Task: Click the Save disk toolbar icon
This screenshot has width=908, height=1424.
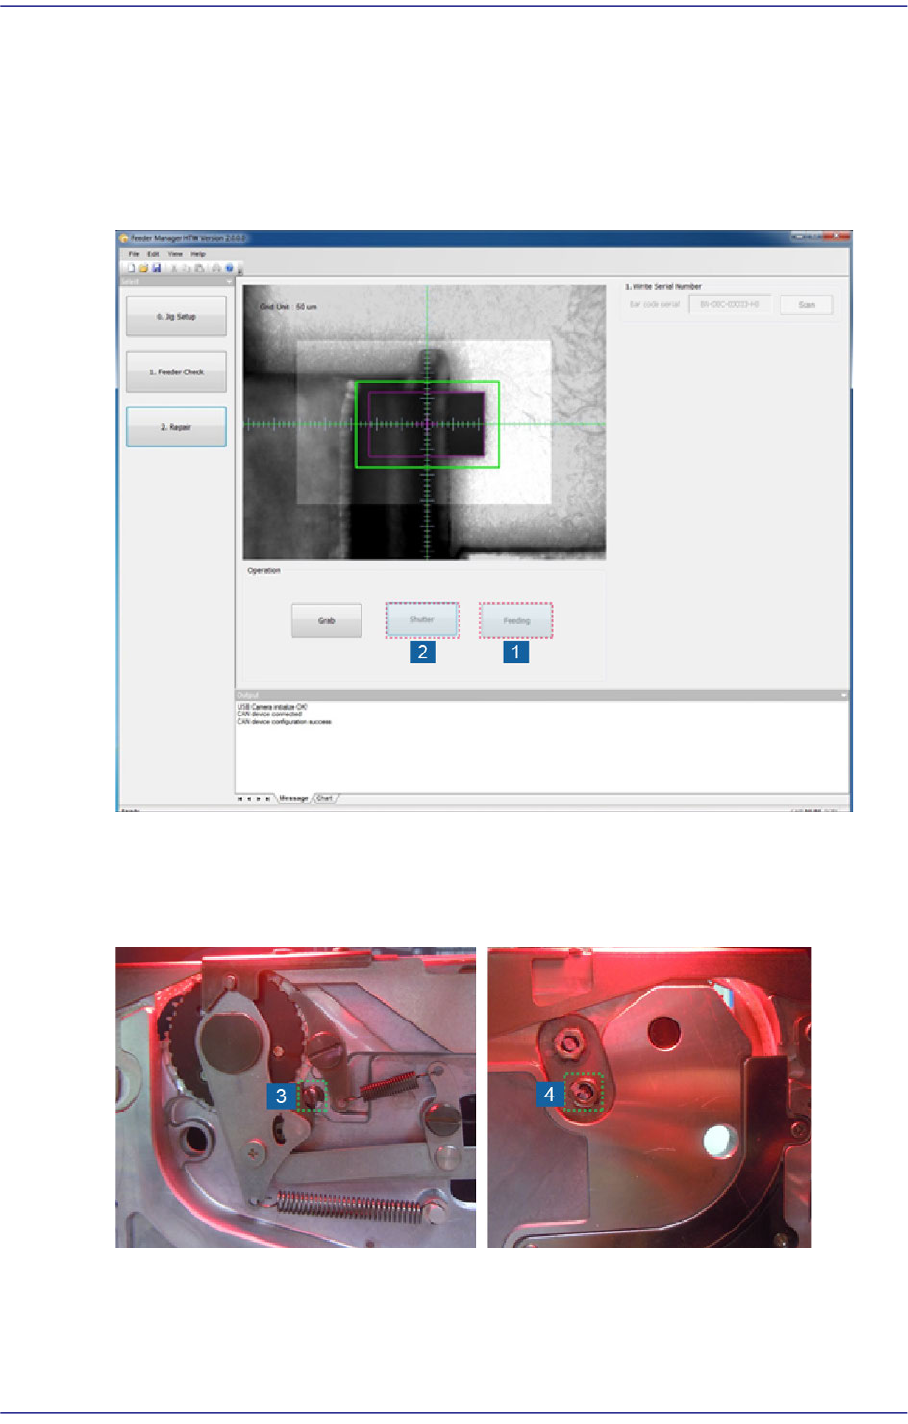Action: [x=156, y=268]
